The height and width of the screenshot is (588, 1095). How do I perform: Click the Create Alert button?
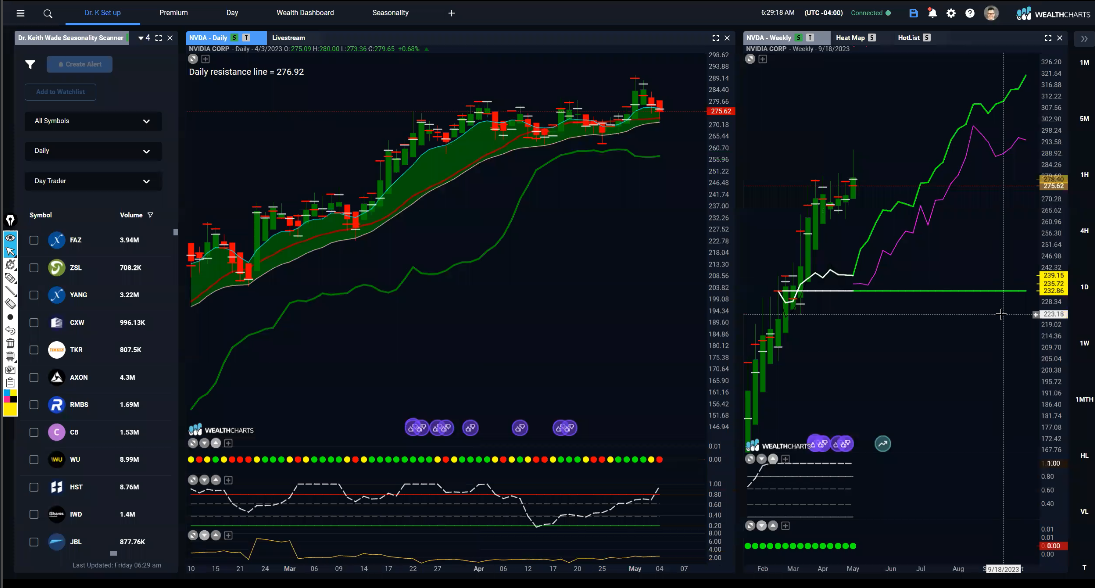pyautogui.click(x=80, y=64)
